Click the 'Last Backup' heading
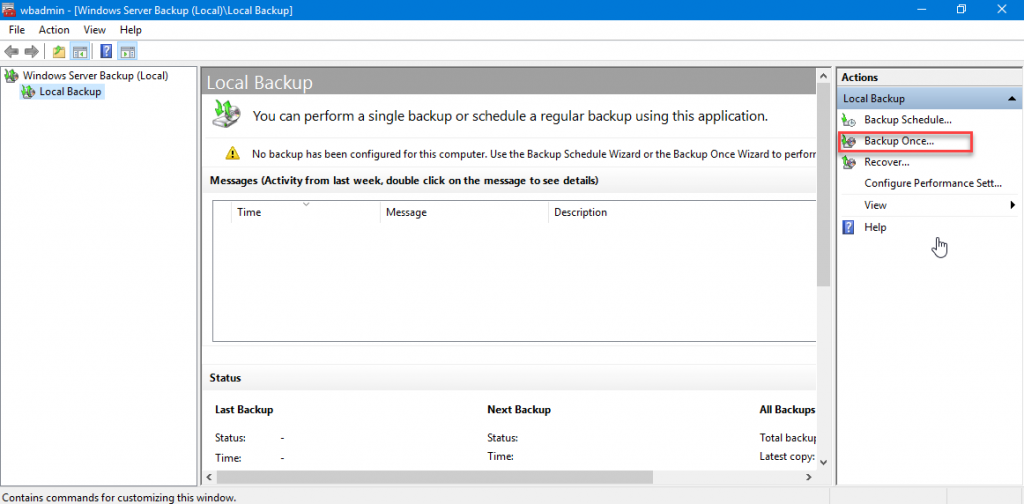Screen dimensions: 1024x504 (x=244, y=410)
